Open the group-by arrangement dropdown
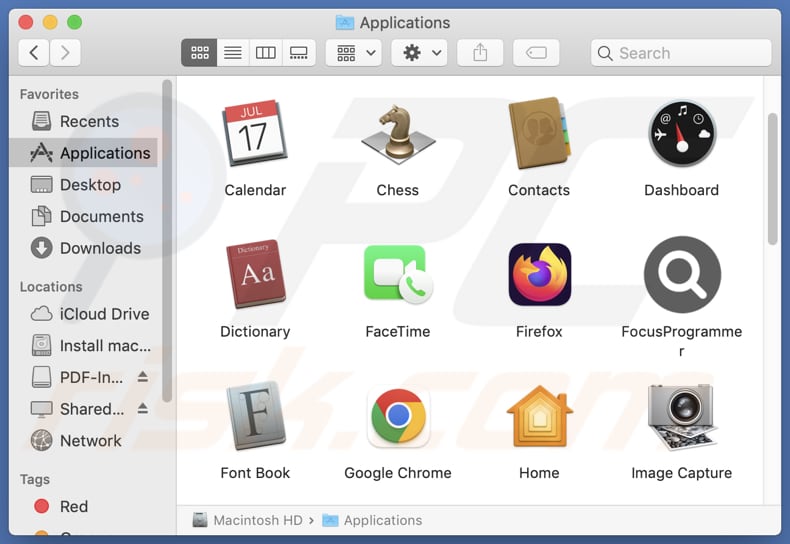This screenshot has height=544, width=790. 354,52
